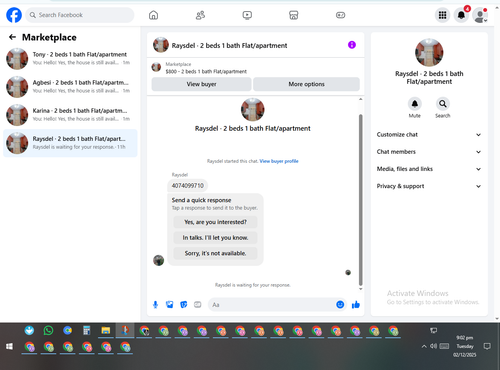Open the purple conversation information icon

tap(352, 45)
